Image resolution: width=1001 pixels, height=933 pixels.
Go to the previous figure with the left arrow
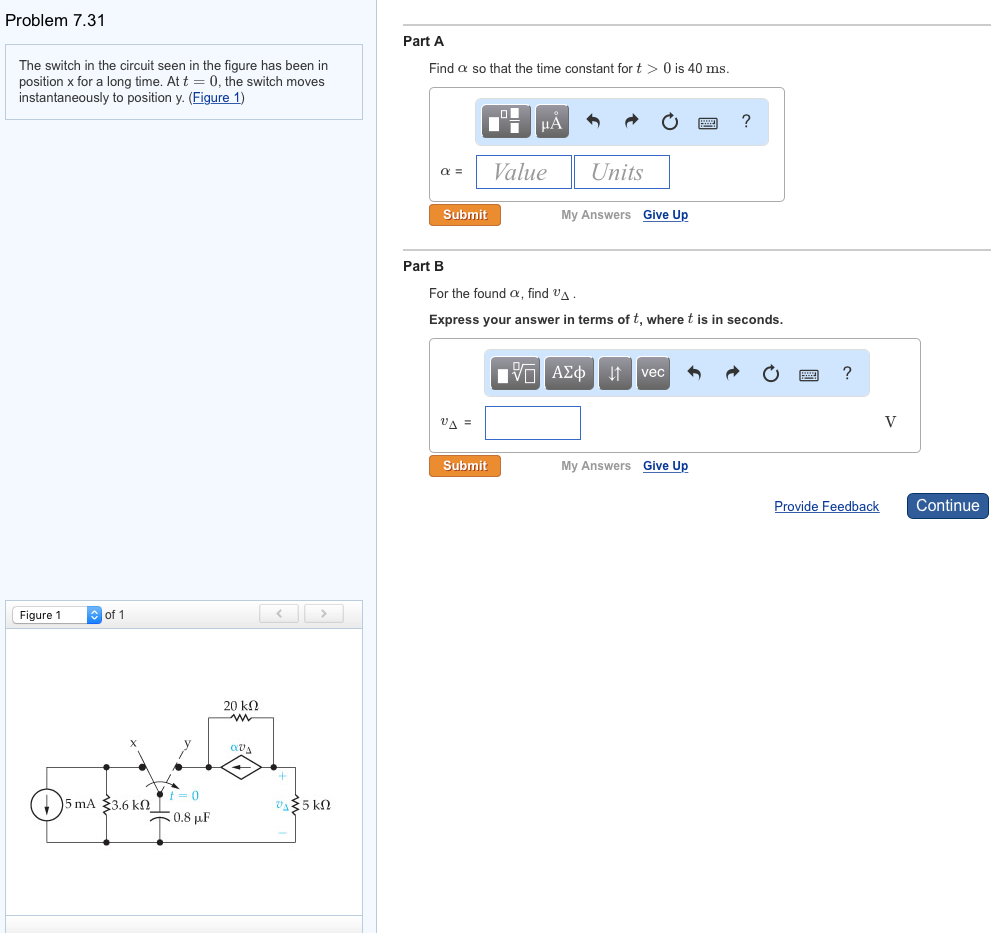point(279,613)
